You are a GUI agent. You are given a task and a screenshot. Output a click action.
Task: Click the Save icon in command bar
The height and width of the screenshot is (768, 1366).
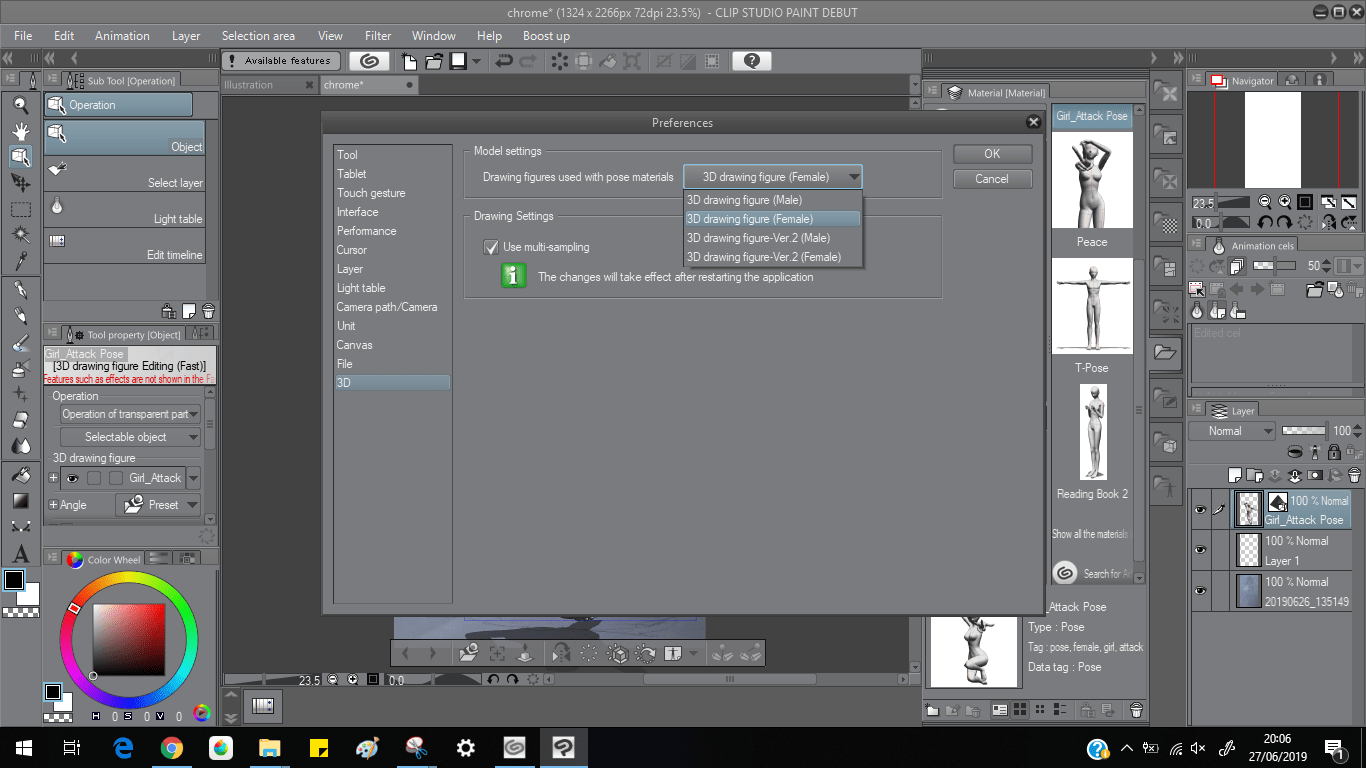click(458, 61)
